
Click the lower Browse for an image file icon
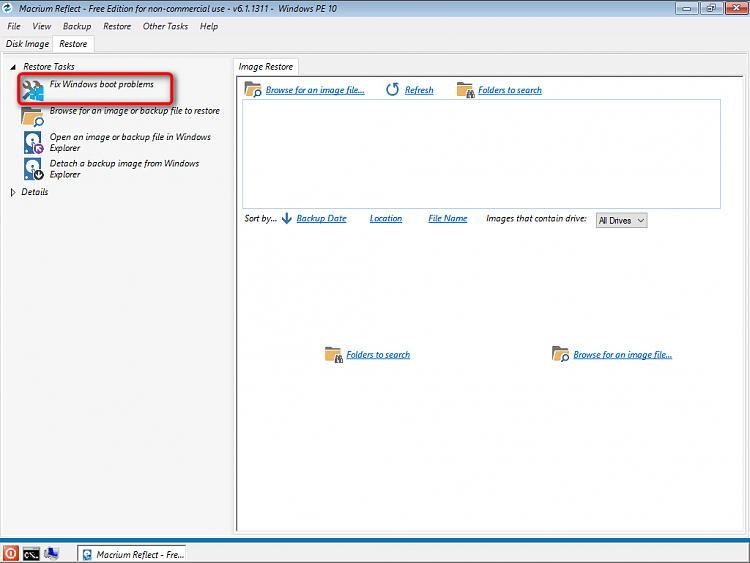pyautogui.click(x=560, y=354)
